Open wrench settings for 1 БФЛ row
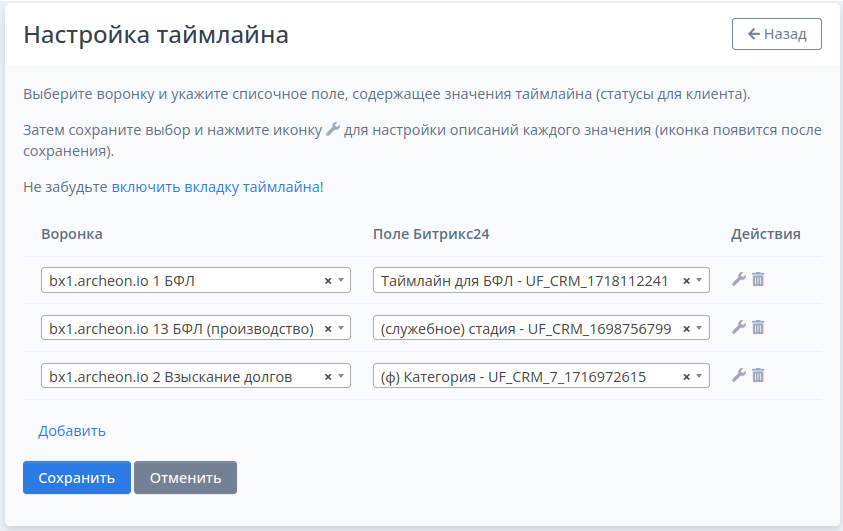Screen dimensions: 843x531 tap(739, 279)
